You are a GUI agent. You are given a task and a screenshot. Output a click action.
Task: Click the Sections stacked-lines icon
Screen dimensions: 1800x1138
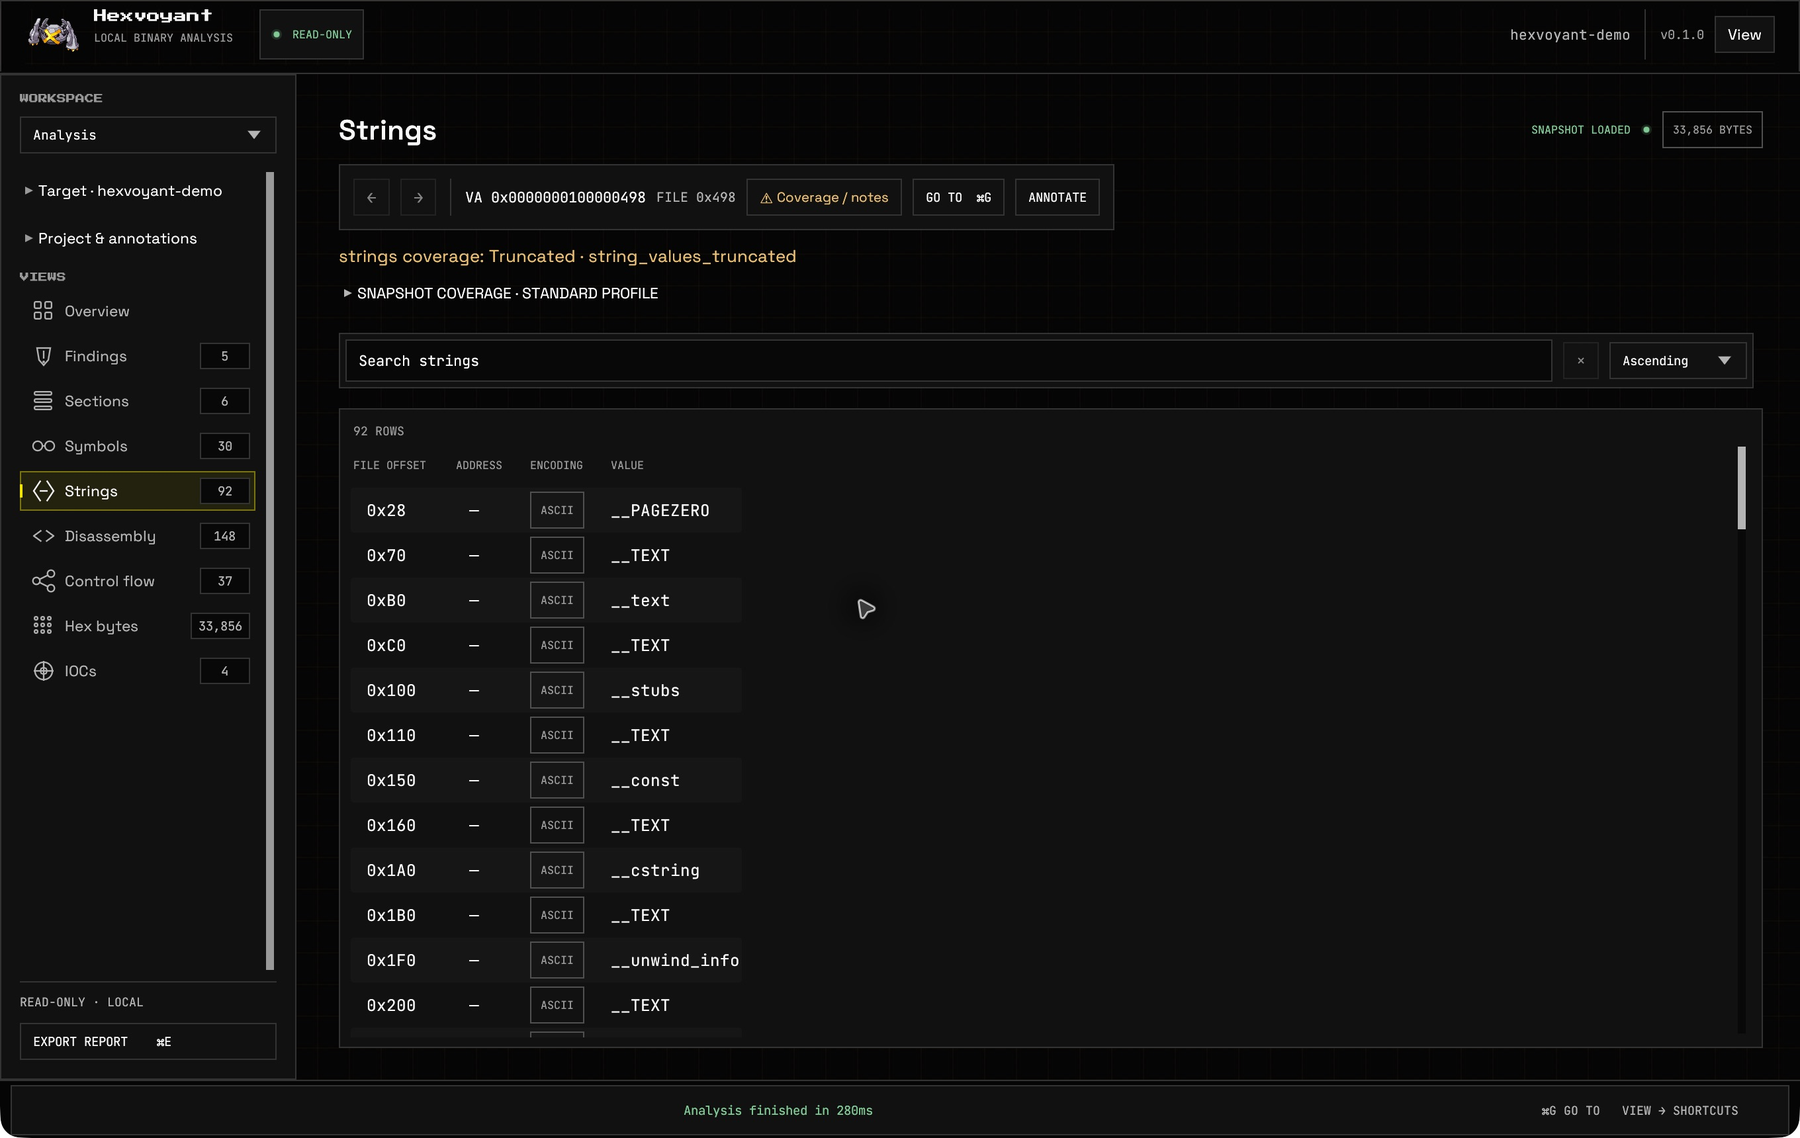(x=43, y=401)
